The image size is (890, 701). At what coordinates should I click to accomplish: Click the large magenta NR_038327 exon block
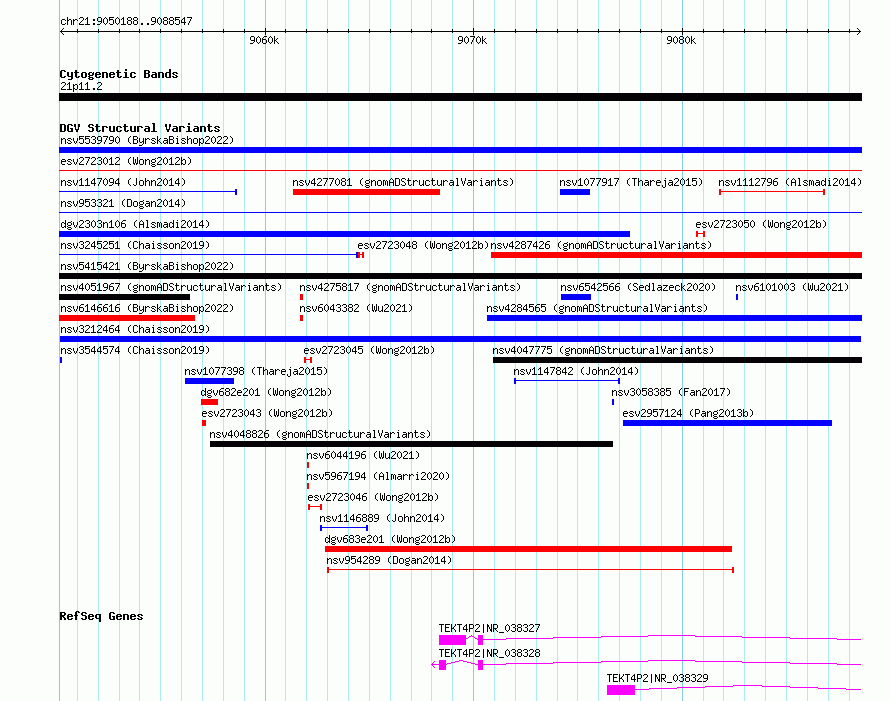(452, 640)
